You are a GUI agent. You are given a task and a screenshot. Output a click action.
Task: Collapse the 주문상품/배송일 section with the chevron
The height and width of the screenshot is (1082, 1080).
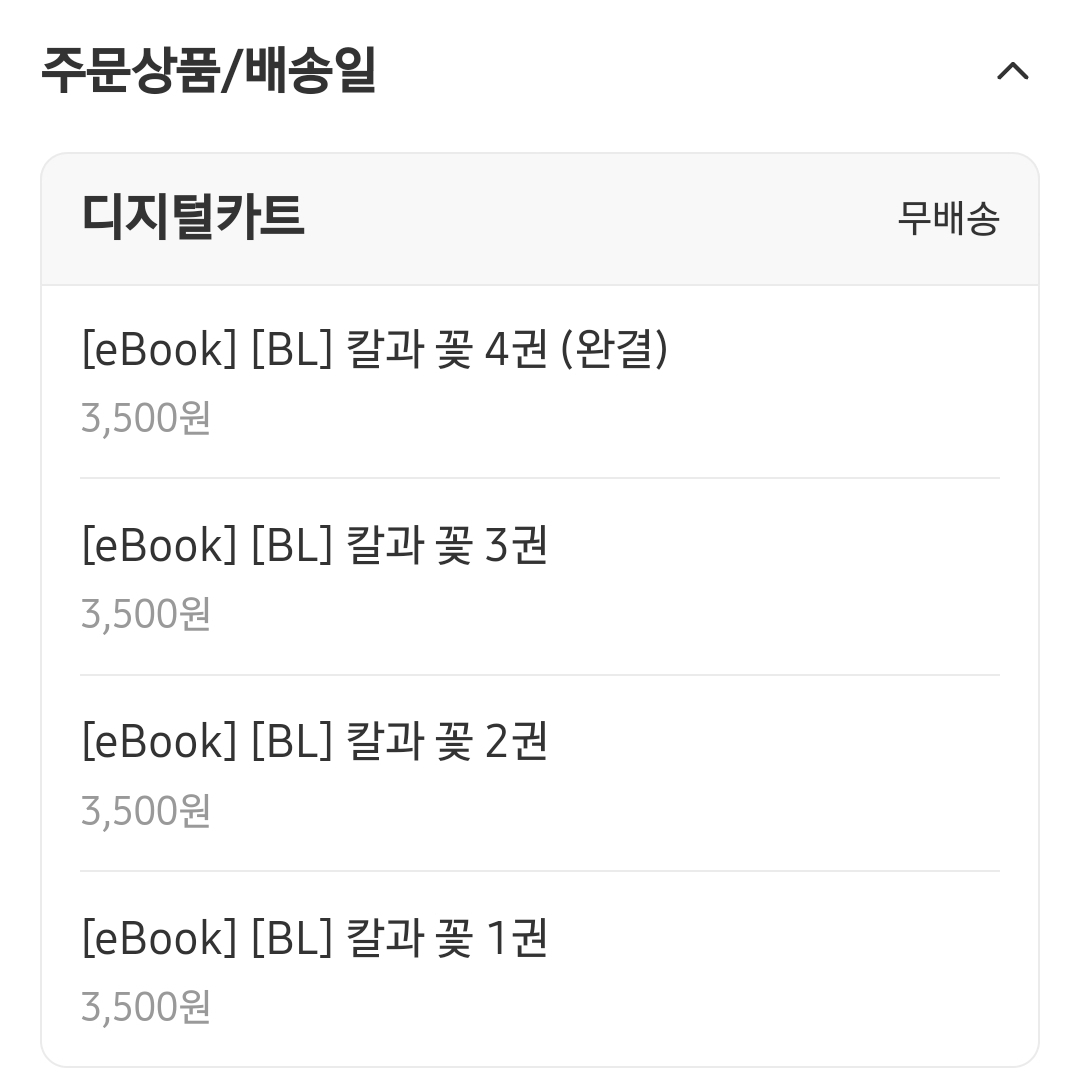pyautogui.click(x=1012, y=70)
